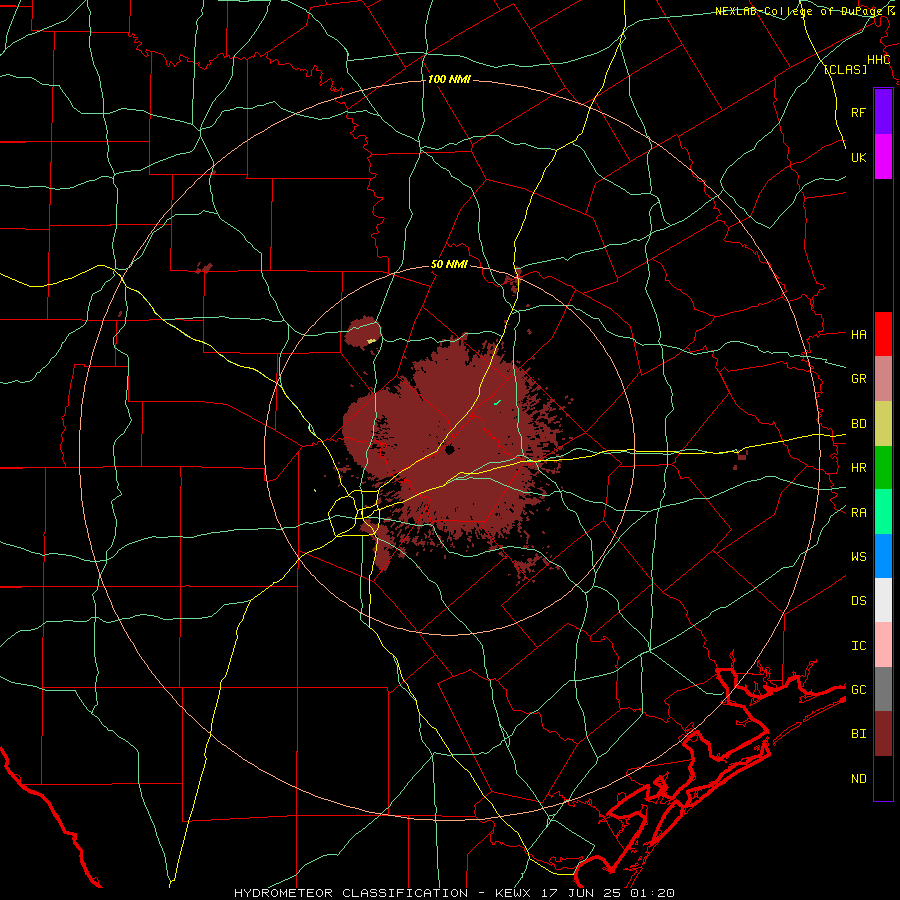
Task: Click the GR legend label
Action: point(858,378)
